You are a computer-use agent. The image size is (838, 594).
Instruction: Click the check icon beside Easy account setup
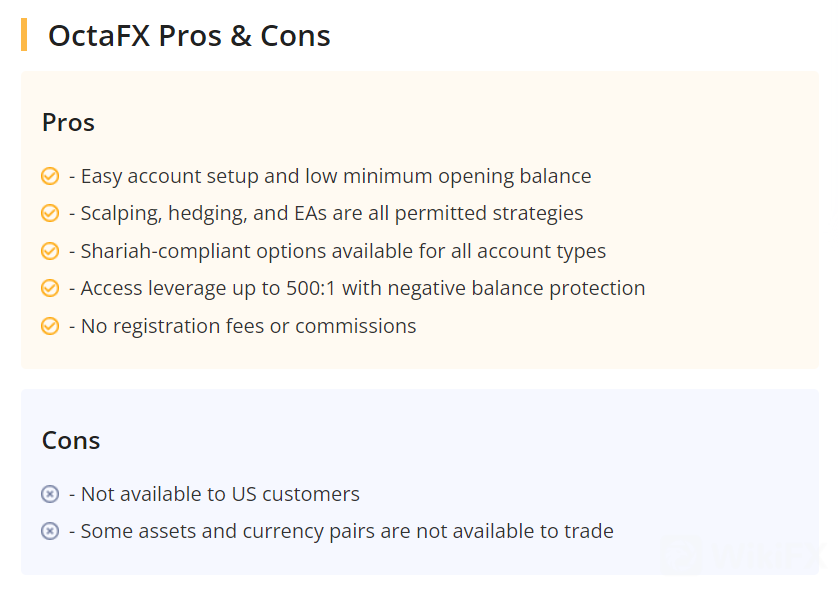(50, 177)
